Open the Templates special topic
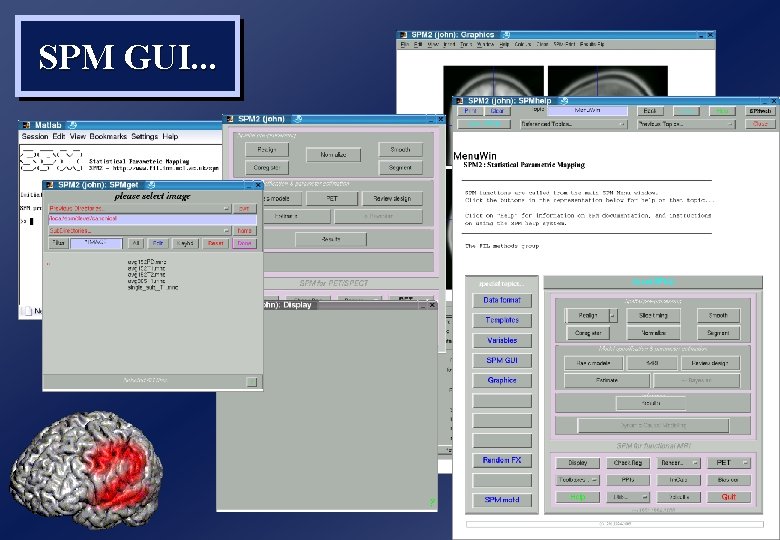Screen dimensions: 780x540 (x=502, y=320)
